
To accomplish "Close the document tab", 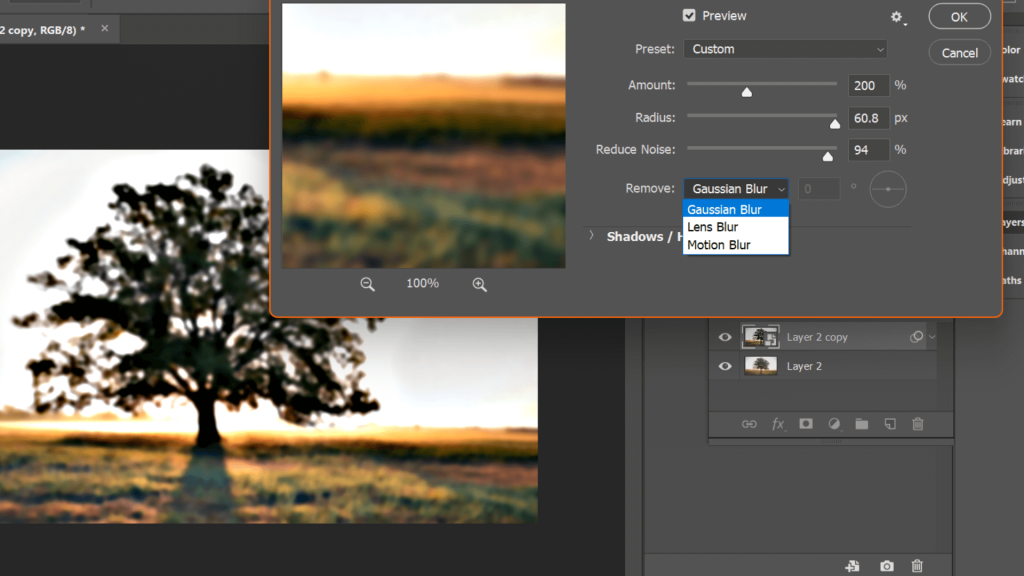I will pos(104,29).
